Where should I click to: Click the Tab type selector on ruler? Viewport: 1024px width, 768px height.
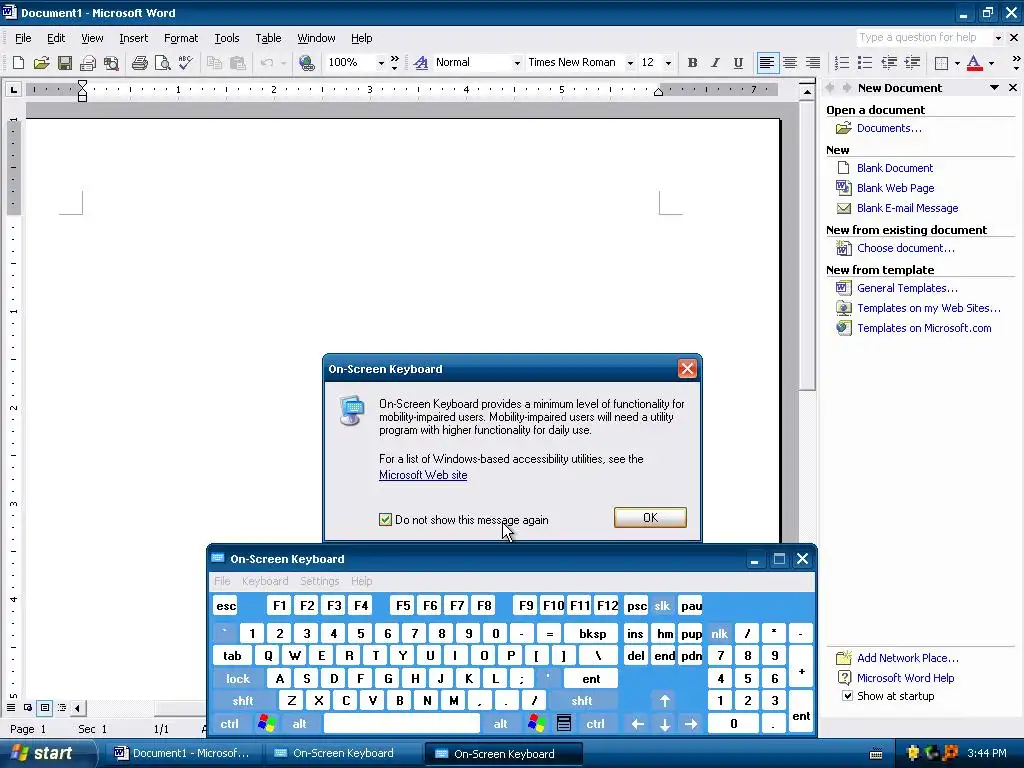click(x=13, y=89)
